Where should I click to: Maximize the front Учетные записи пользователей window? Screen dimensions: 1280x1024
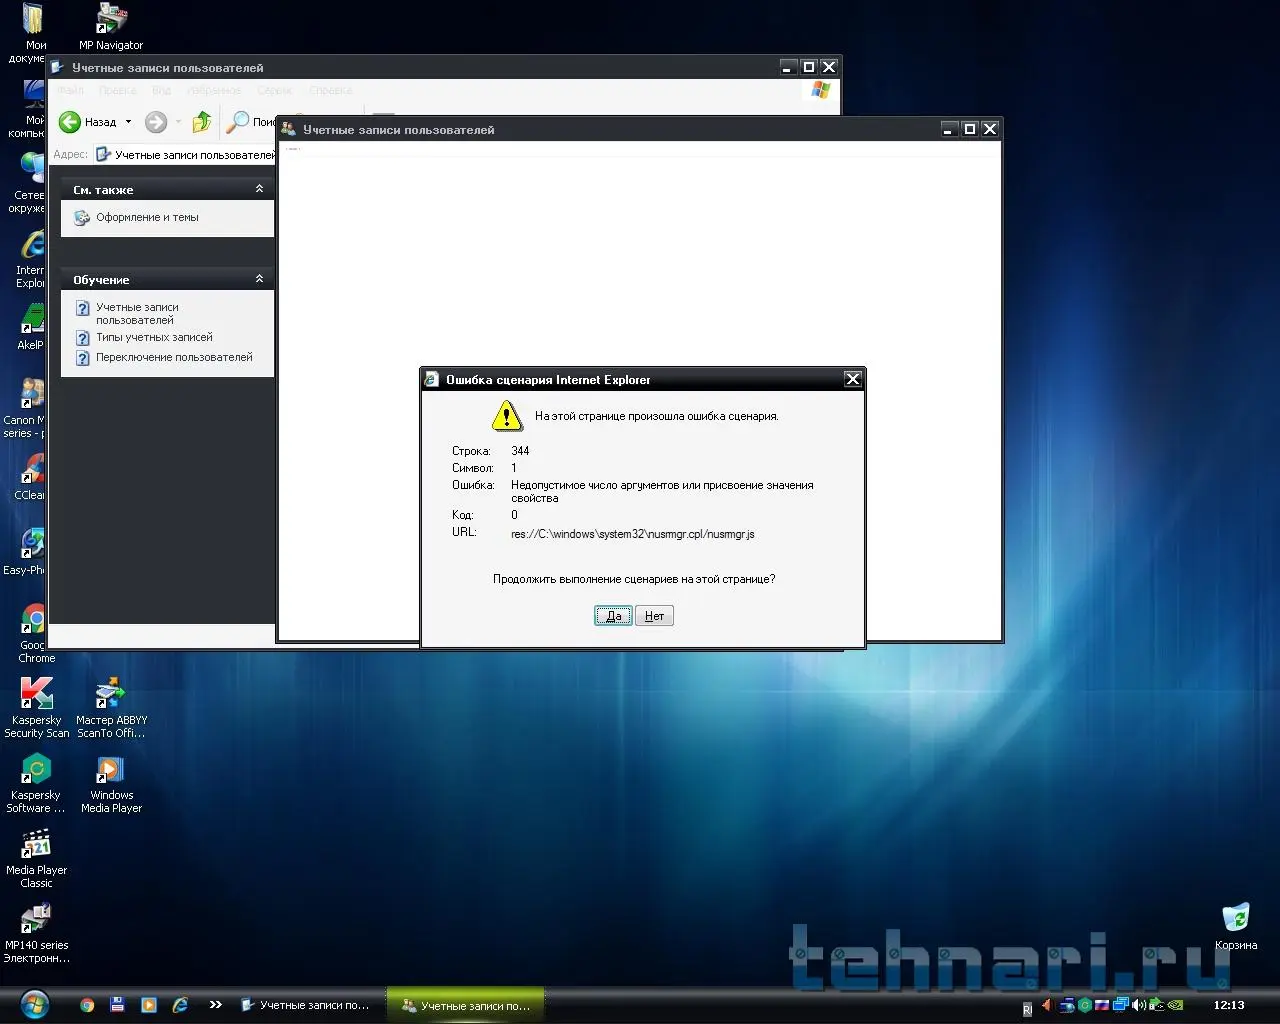pos(969,129)
